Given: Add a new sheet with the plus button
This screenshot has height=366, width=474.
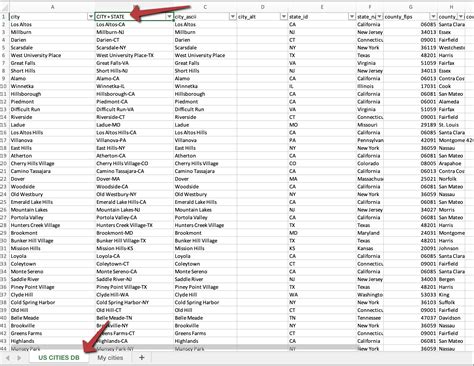Looking at the screenshot, I should click(142, 358).
